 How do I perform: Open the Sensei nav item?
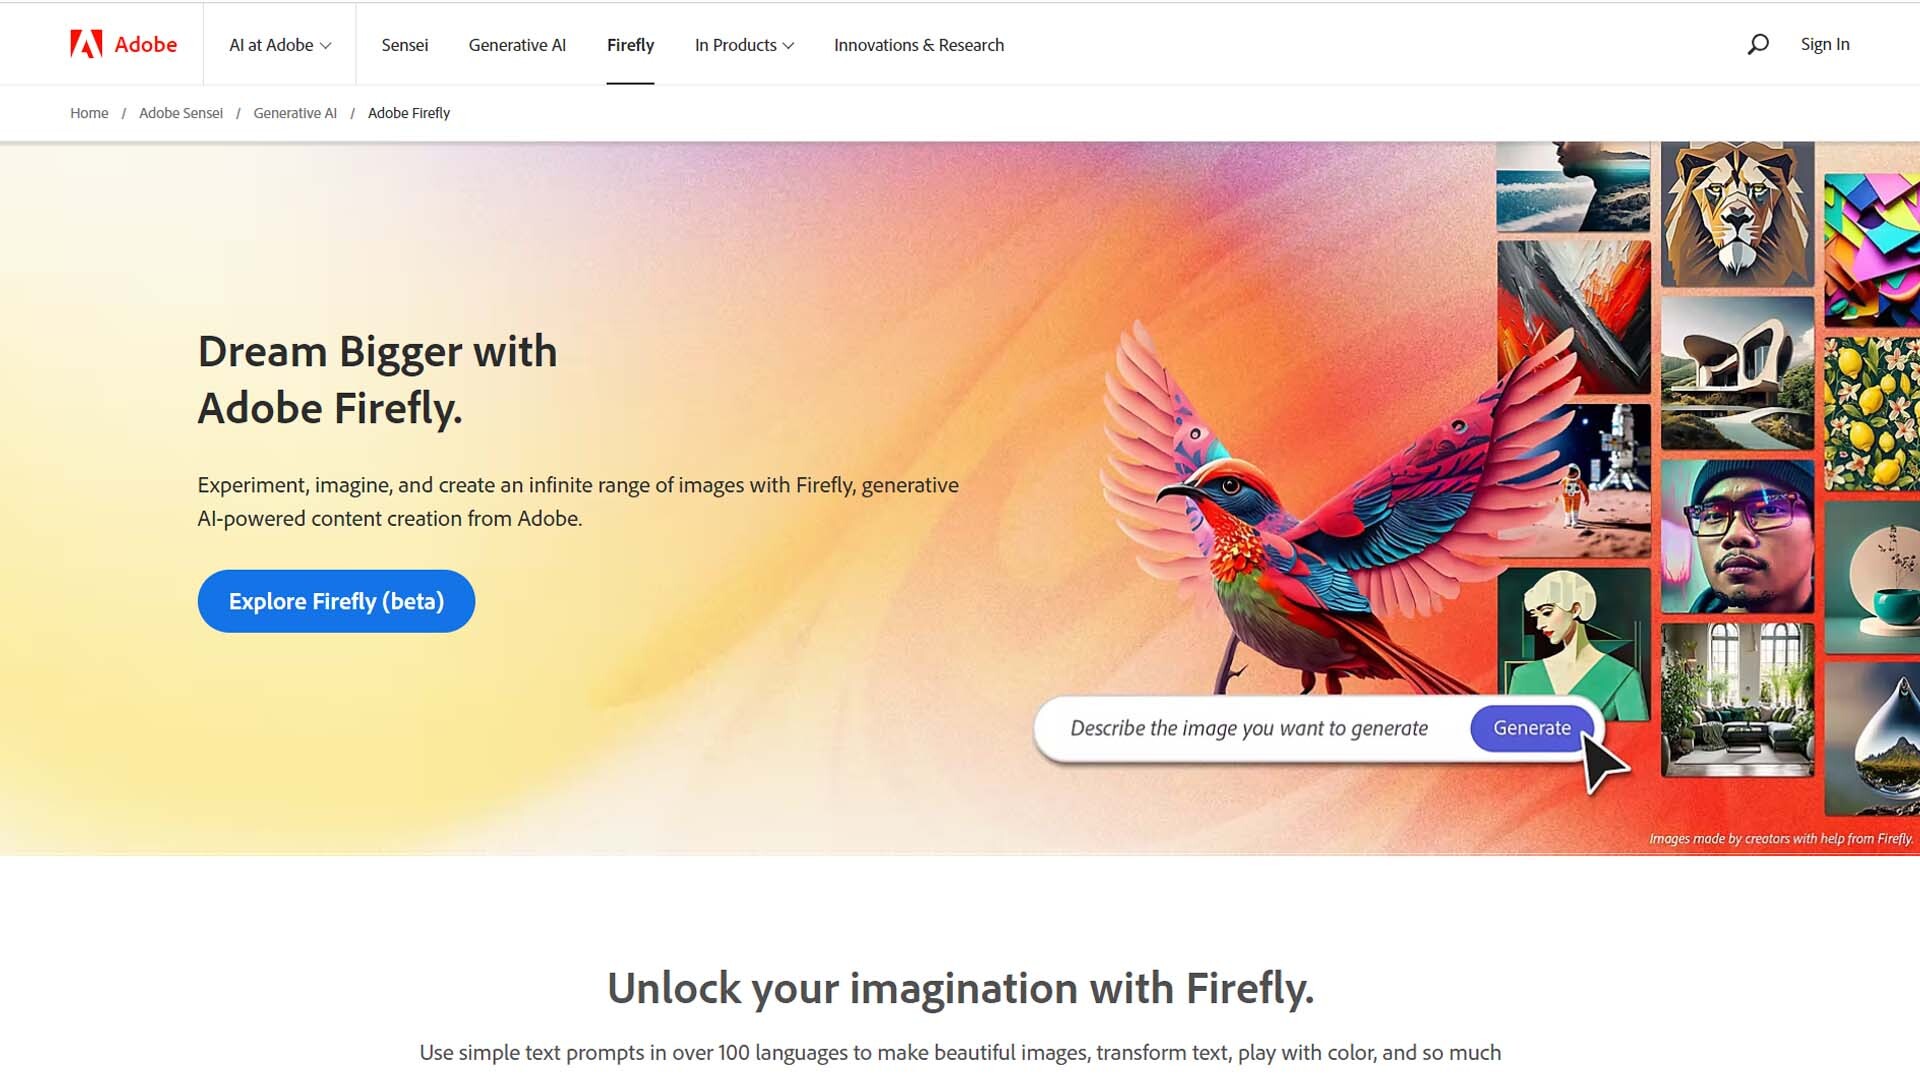point(404,45)
